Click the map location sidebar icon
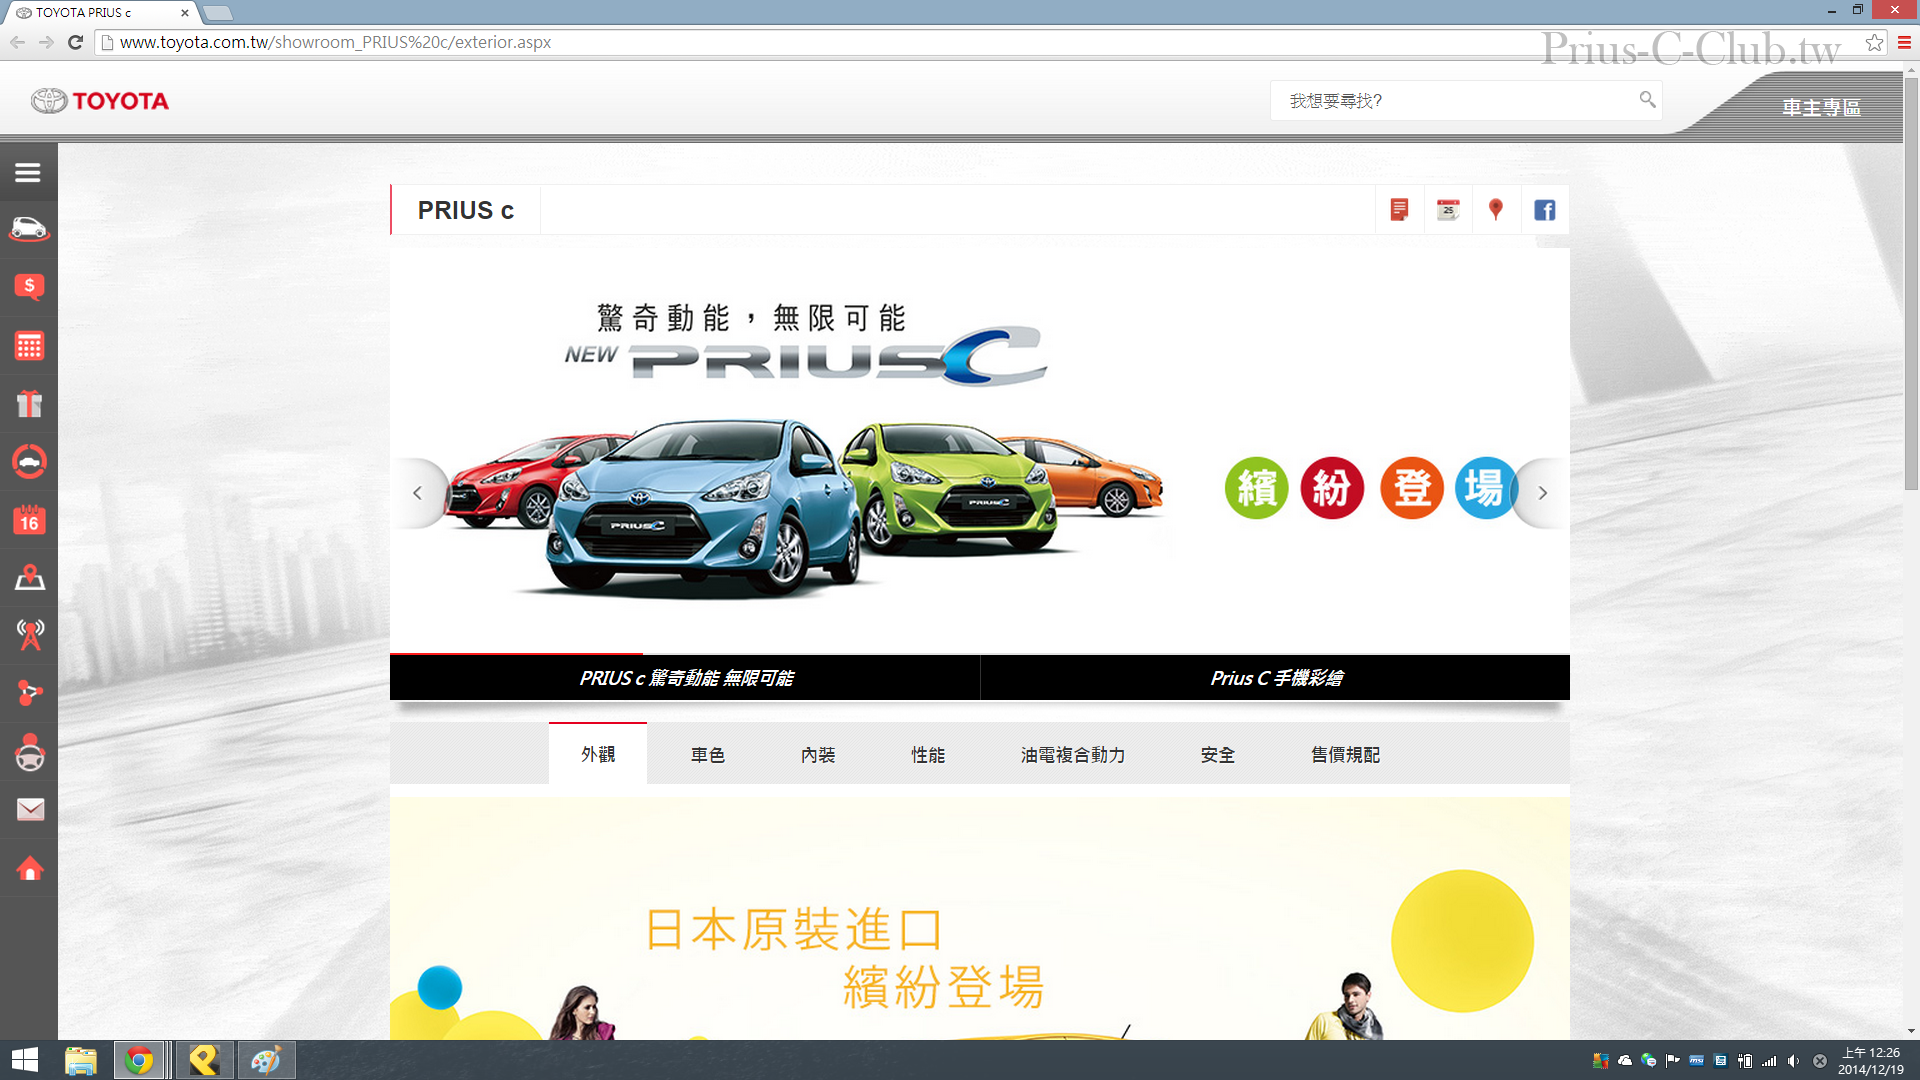Image resolution: width=1920 pixels, height=1080 pixels. 29,577
